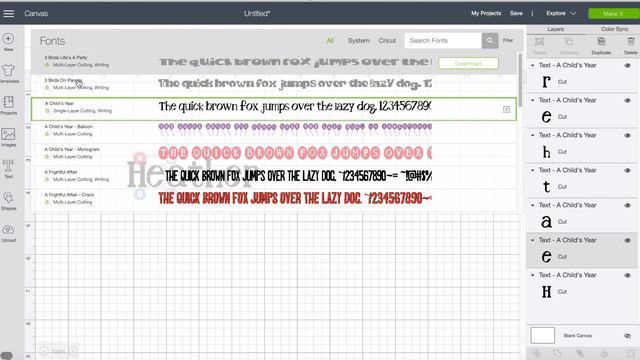Collapse the highlighted e layer arrow
This screenshot has width=640, height=360.
coord(533,240)
